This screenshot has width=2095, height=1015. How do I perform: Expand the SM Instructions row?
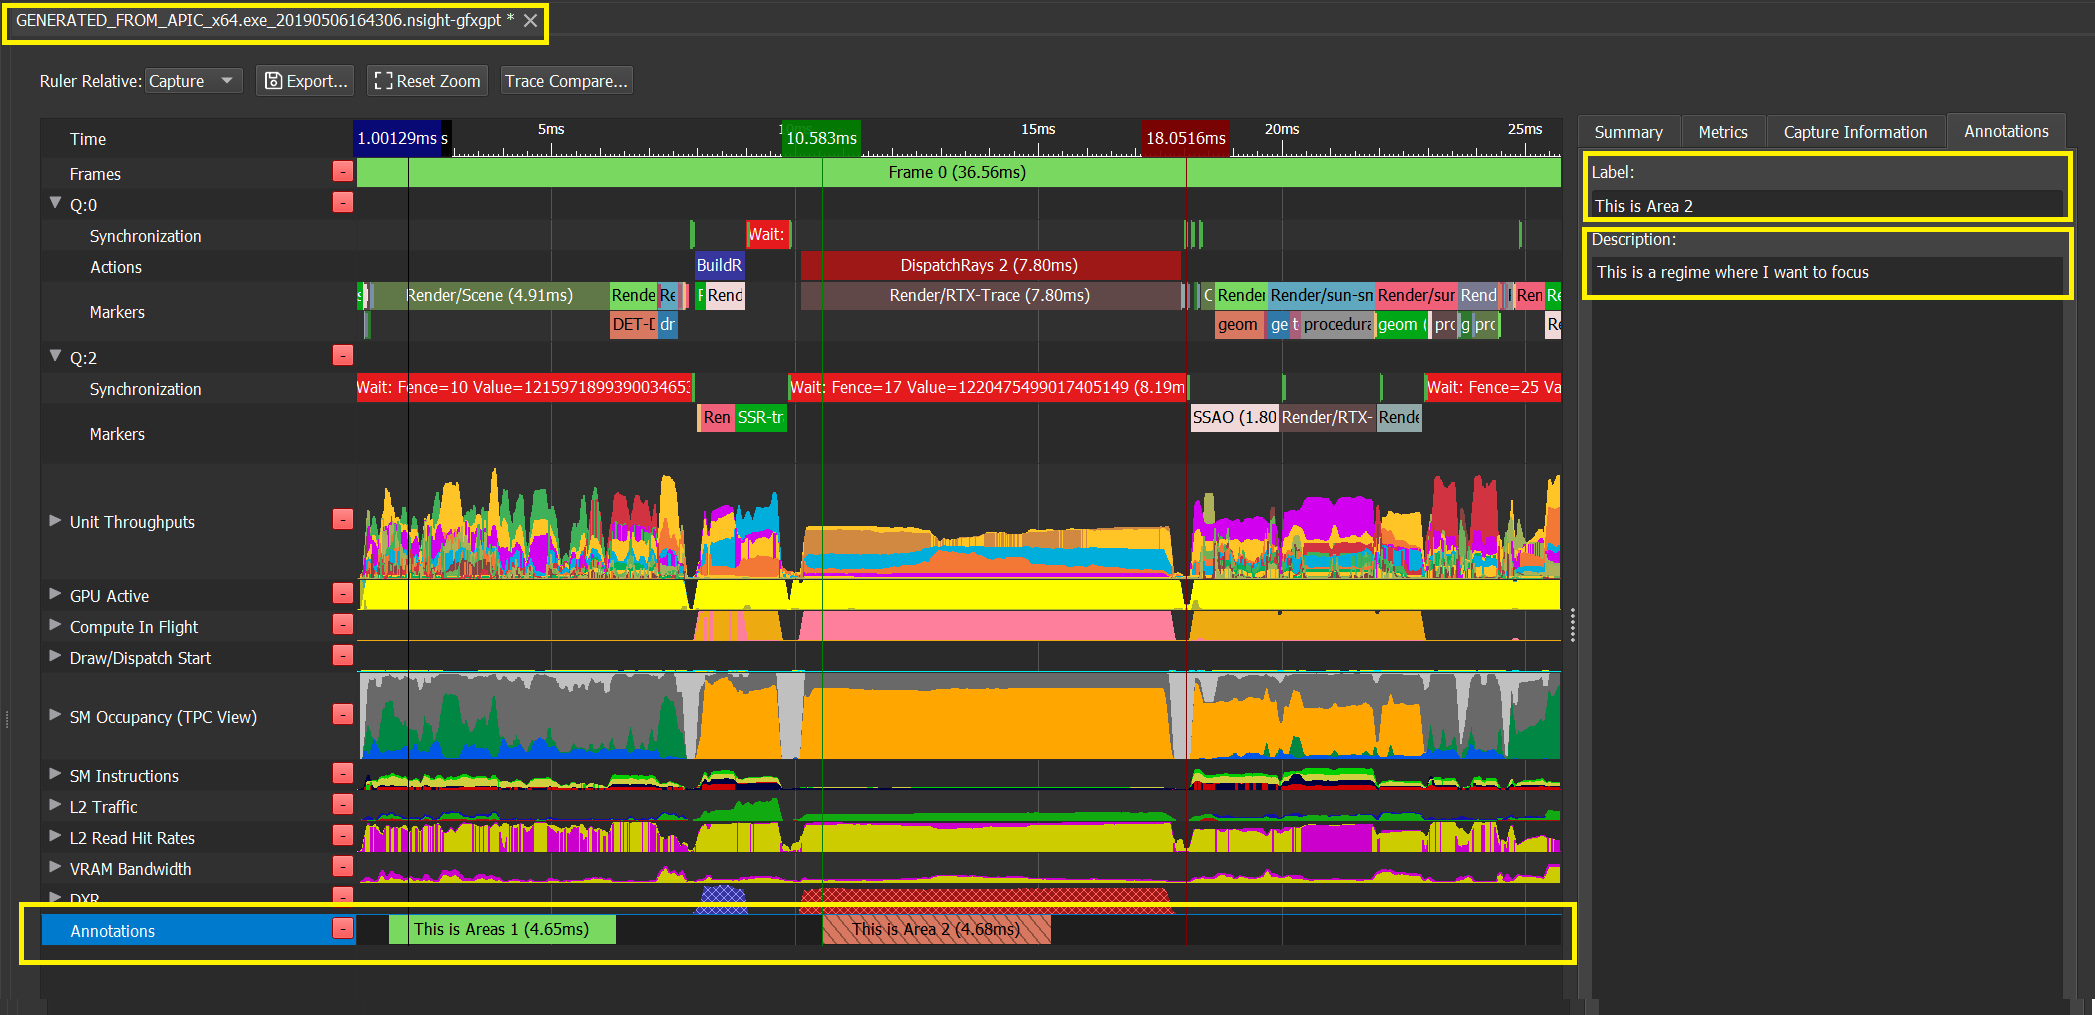[55, 774]
